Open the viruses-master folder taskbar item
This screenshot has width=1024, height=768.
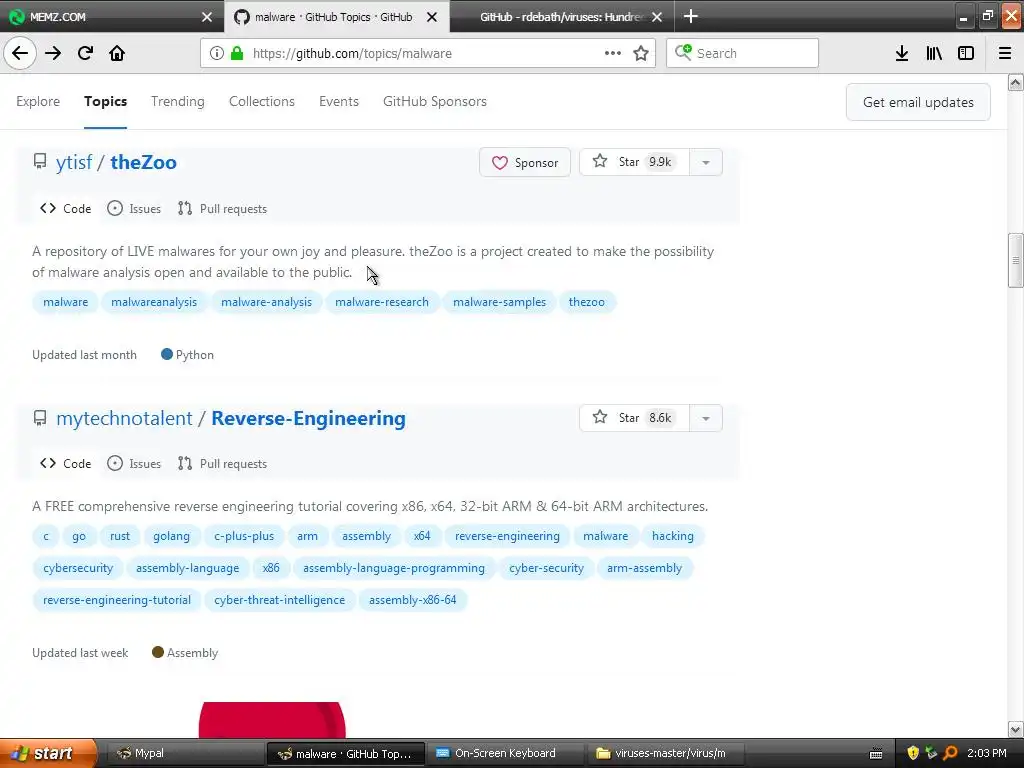click(x=666, y=754)
